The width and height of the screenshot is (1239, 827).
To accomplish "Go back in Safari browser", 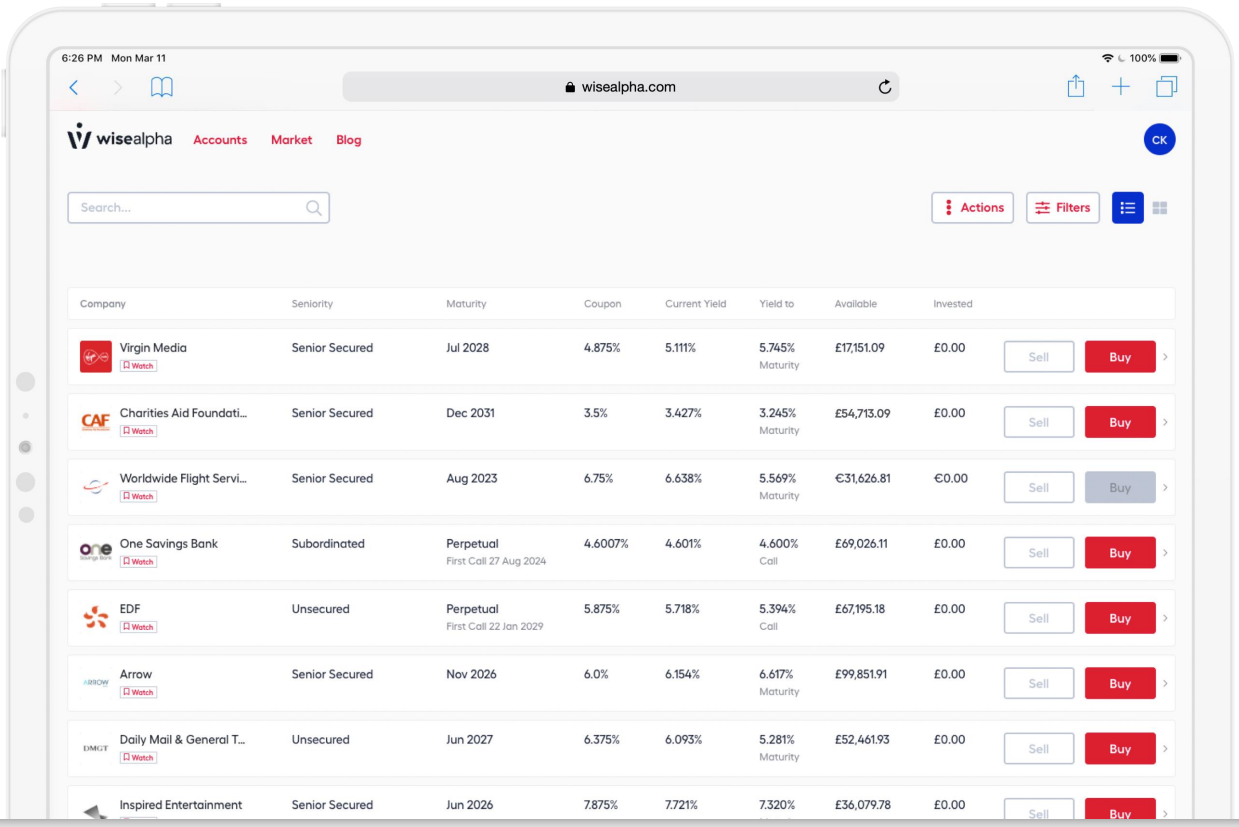I will click(74, 88).
